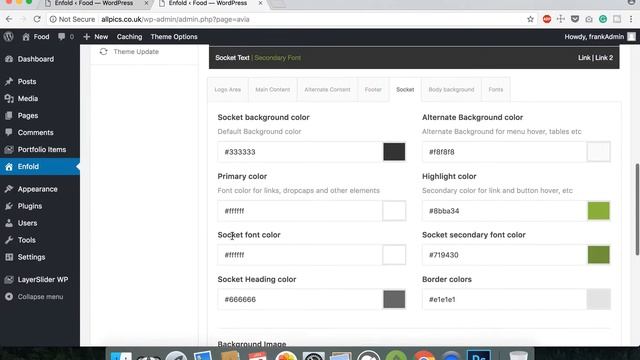Click the Enfold sidebar icon
This screenshot has width=640, height=360.
pyautogui.click(x=9, y=167)
